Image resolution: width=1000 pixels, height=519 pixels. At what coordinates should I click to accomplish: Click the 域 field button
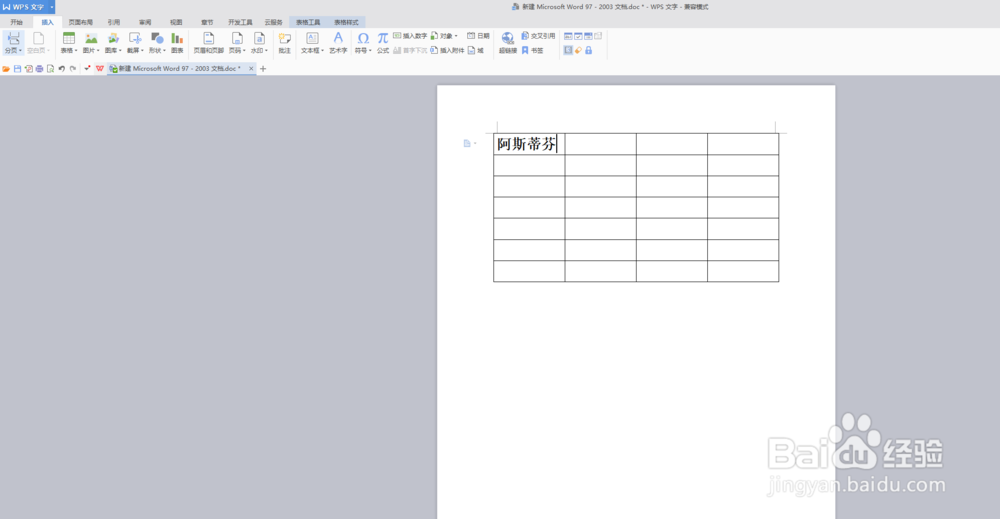(476, 50)
